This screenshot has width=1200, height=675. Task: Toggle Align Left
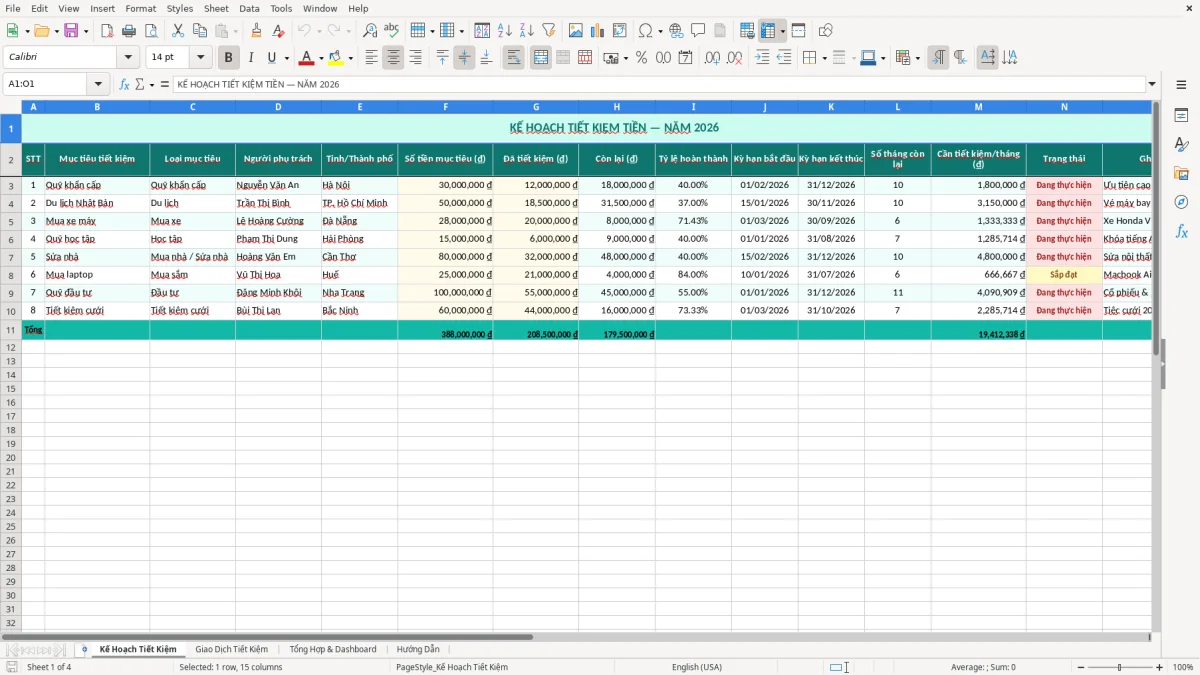(x=372, y=58)
